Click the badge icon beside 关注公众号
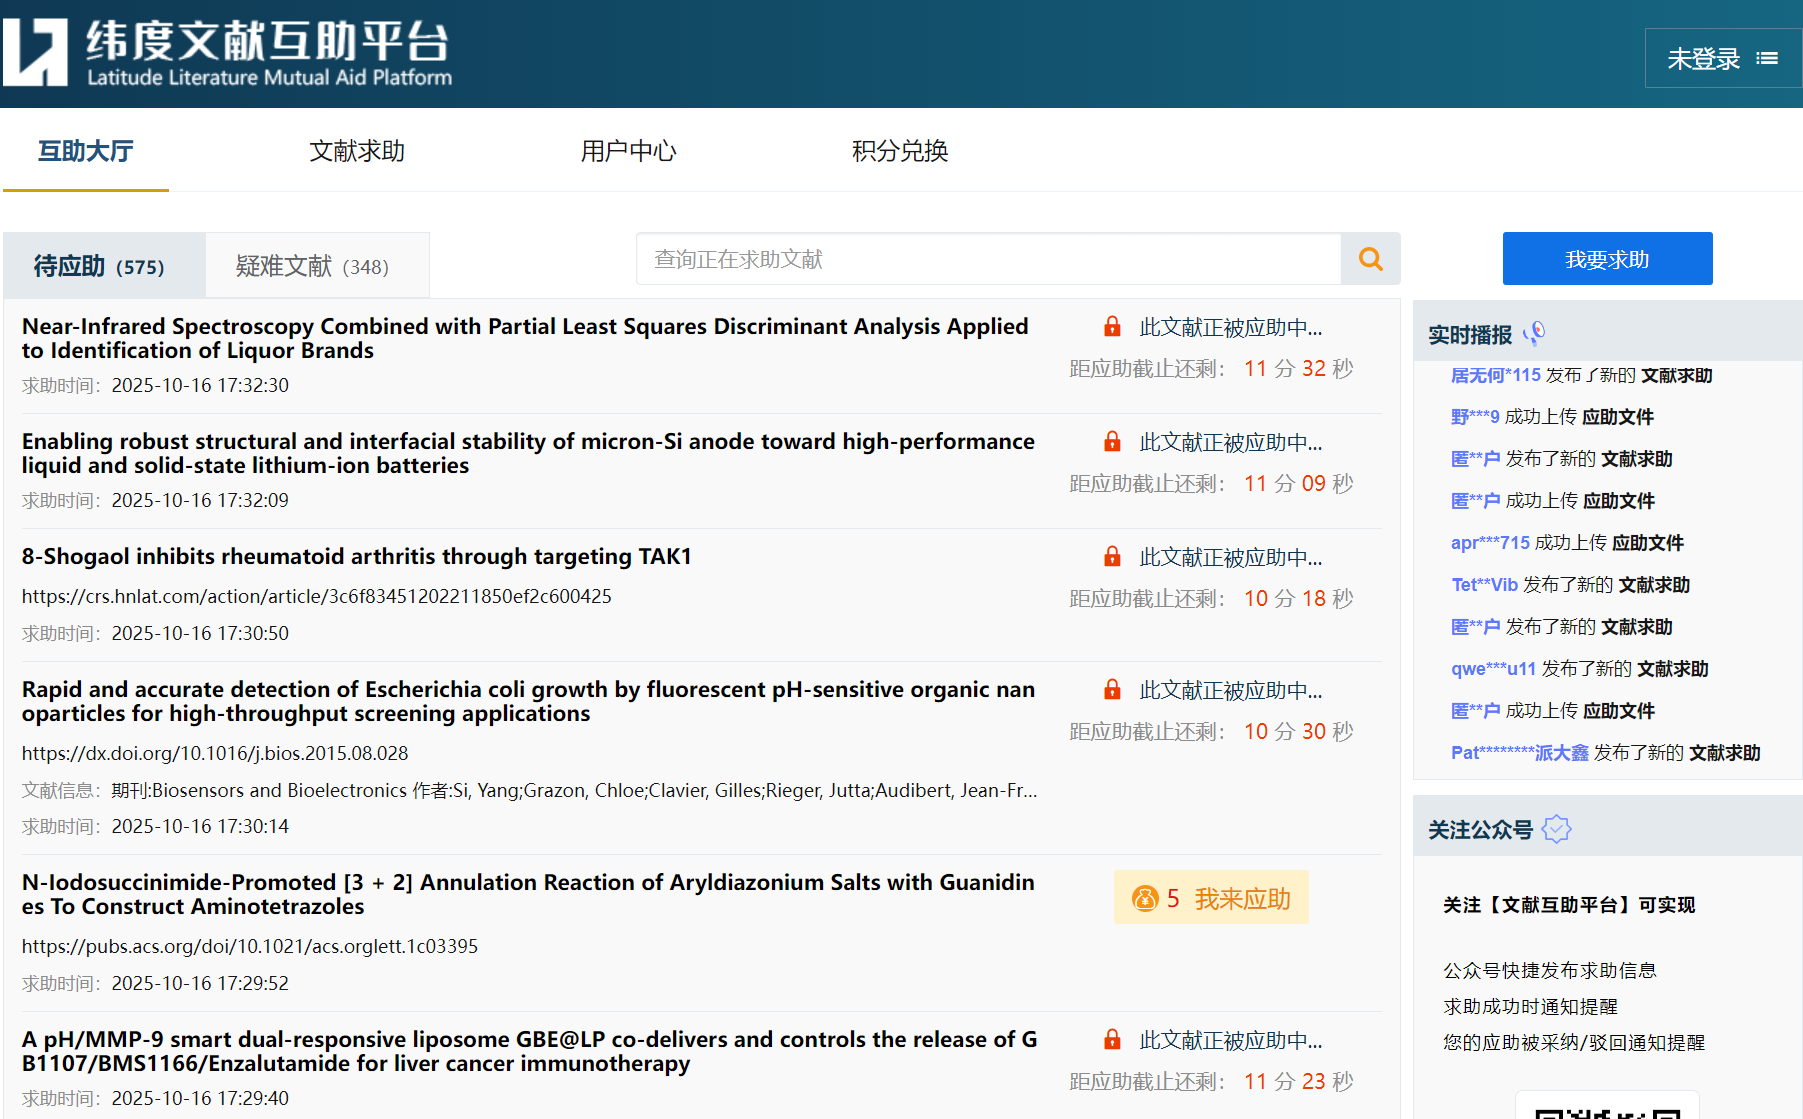Image resolution: width=1803 pixels, height=1119 pixels. 1556,829
